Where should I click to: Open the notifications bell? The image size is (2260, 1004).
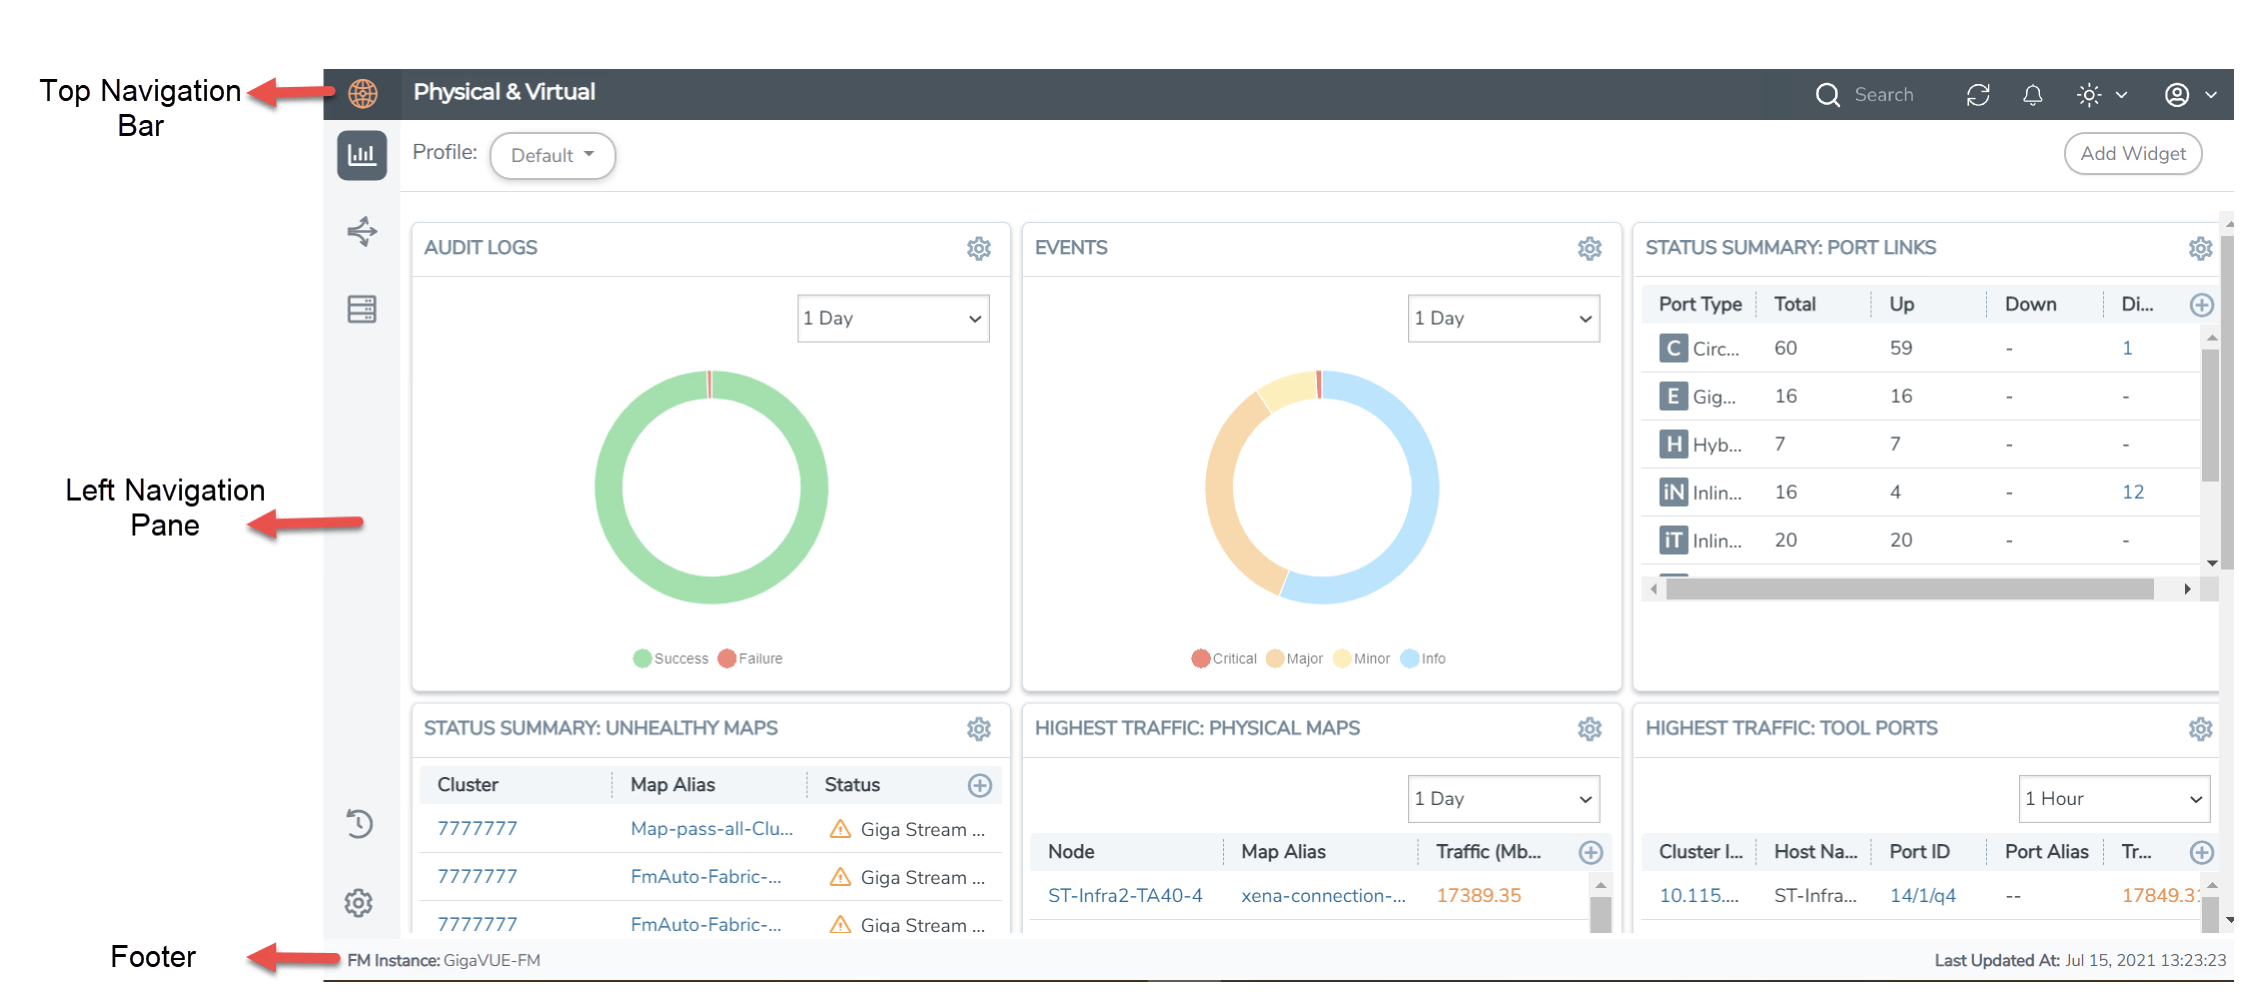[x=2032, y=95]
